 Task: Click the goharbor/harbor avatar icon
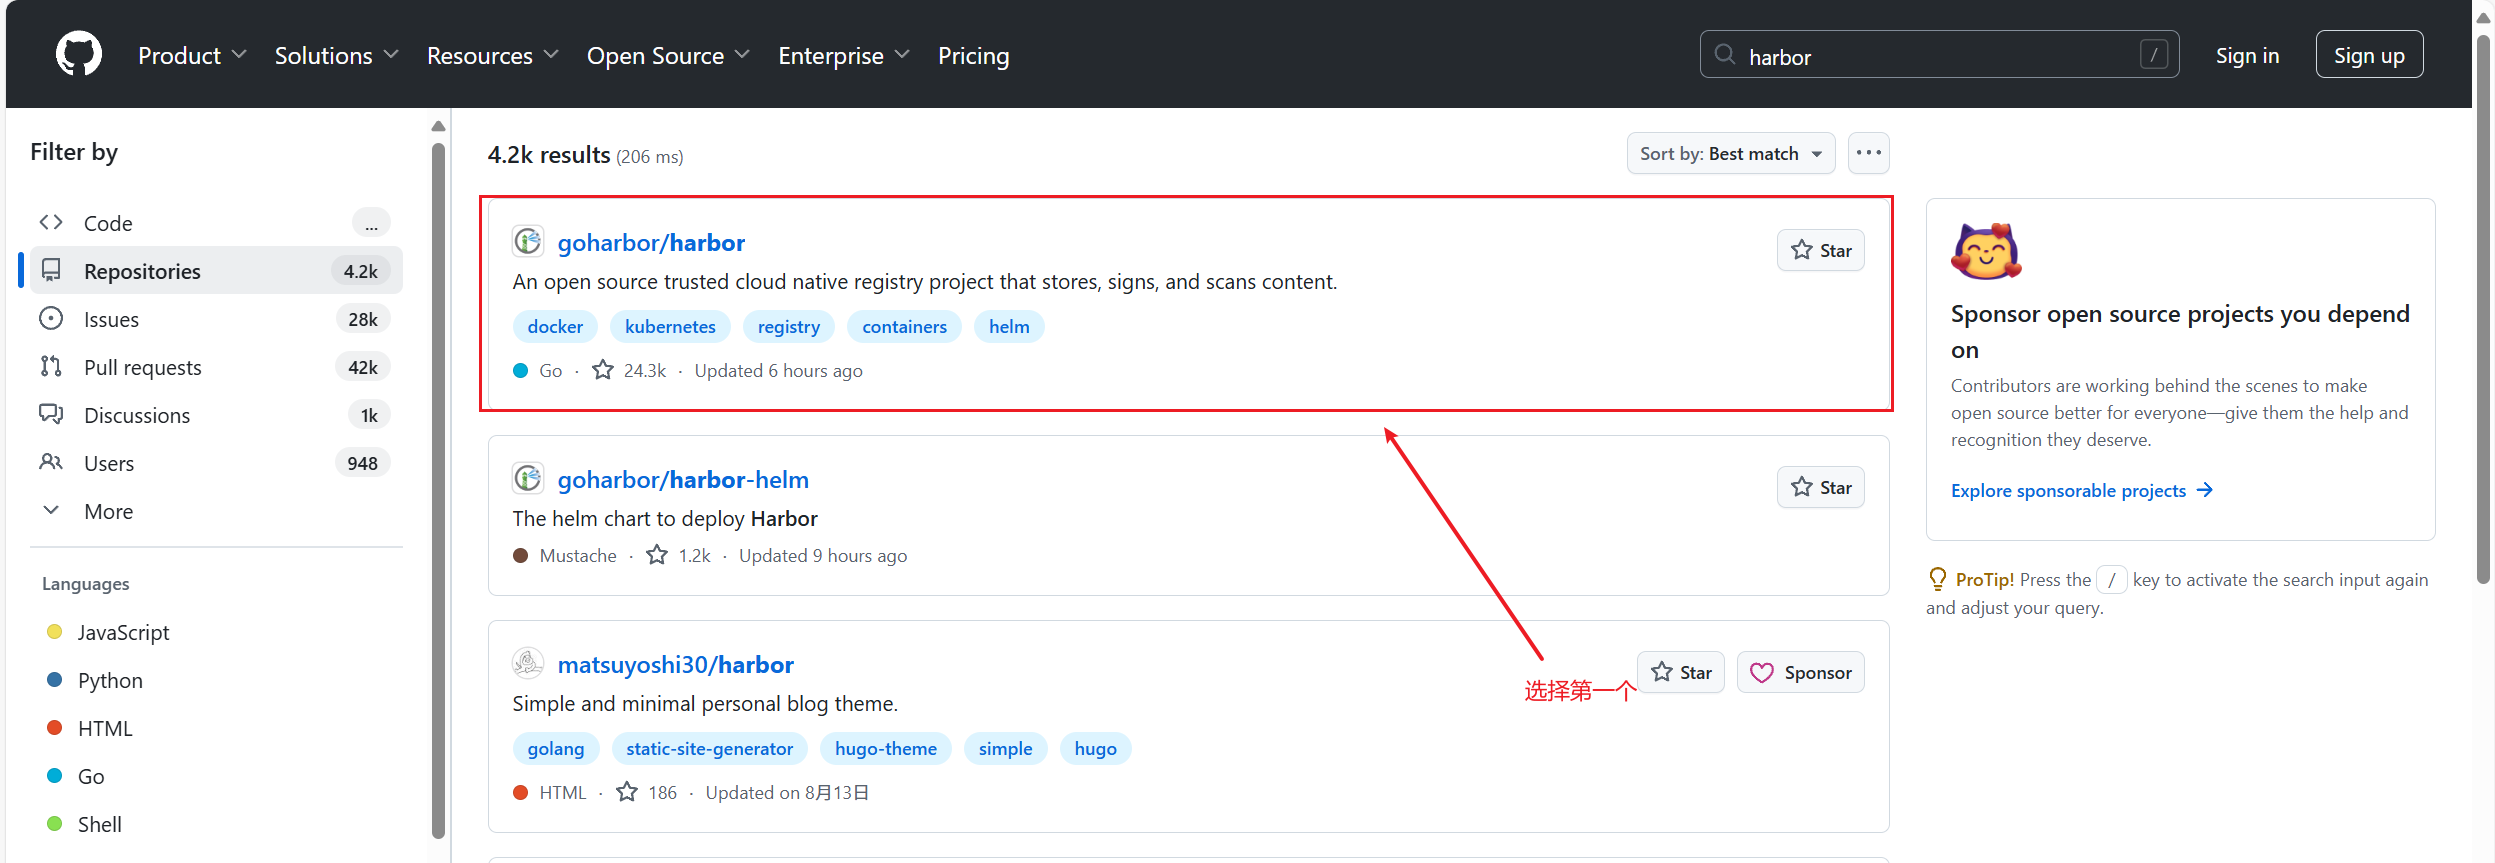(x=528, y=241)
